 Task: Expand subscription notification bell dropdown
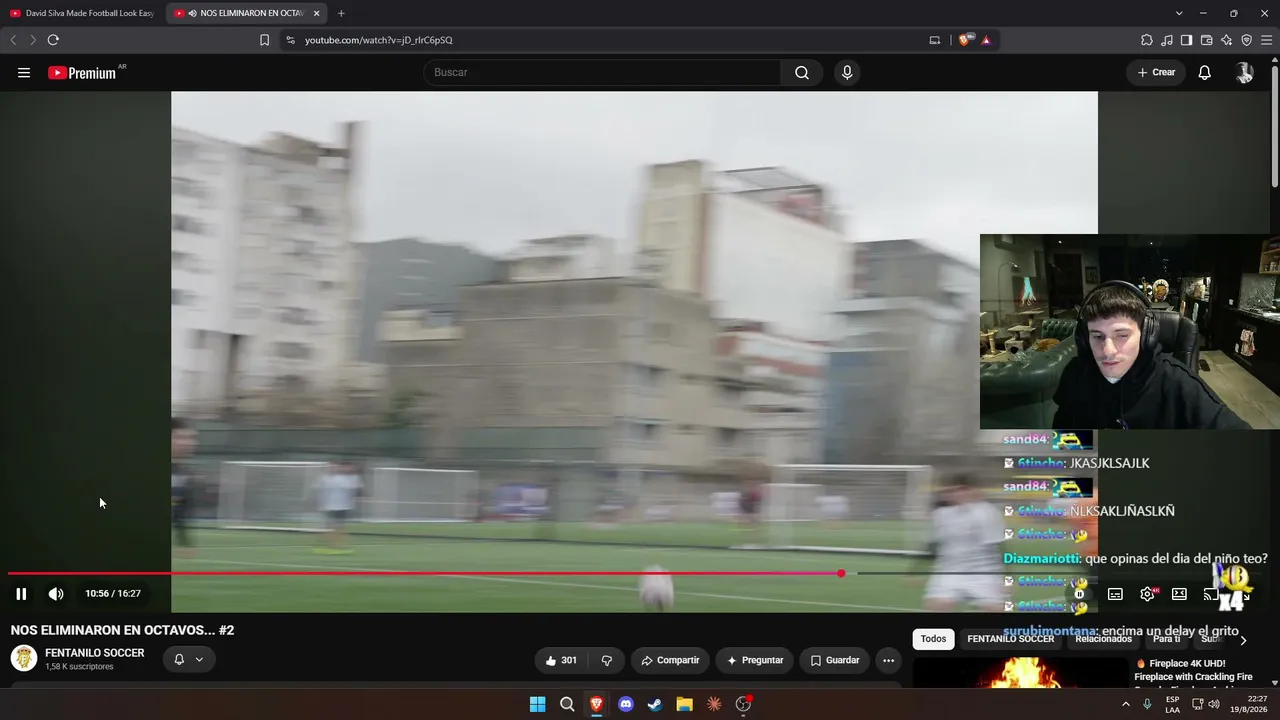(x=189, y=660)
